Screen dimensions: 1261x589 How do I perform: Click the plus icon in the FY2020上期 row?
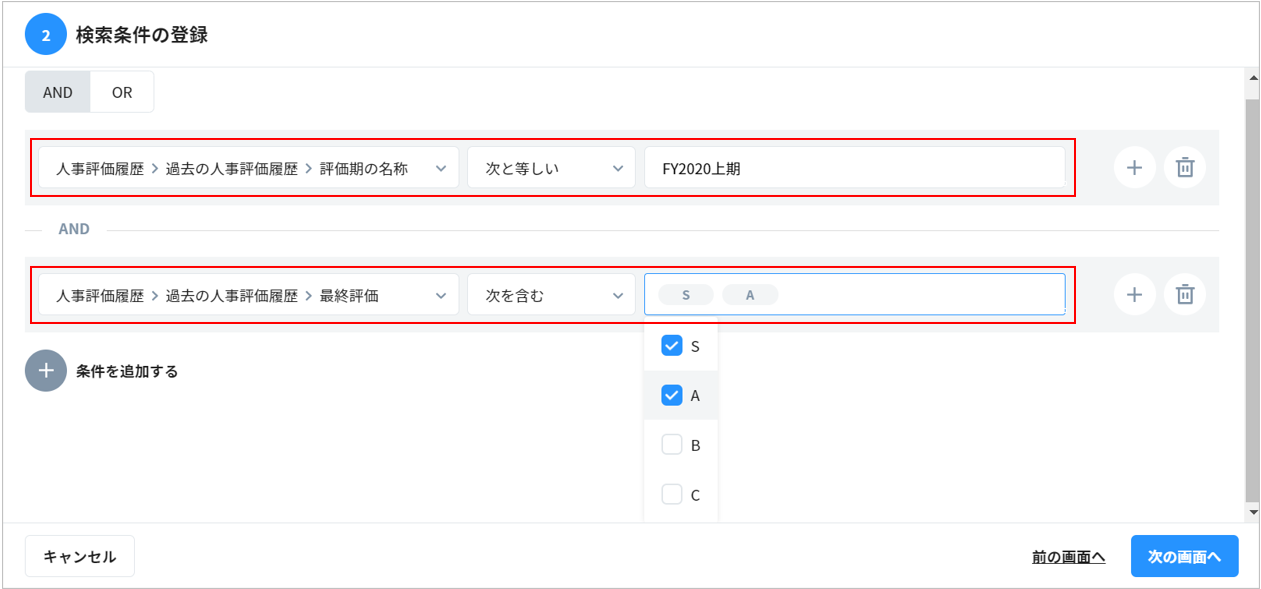[x=1134, y=168]
